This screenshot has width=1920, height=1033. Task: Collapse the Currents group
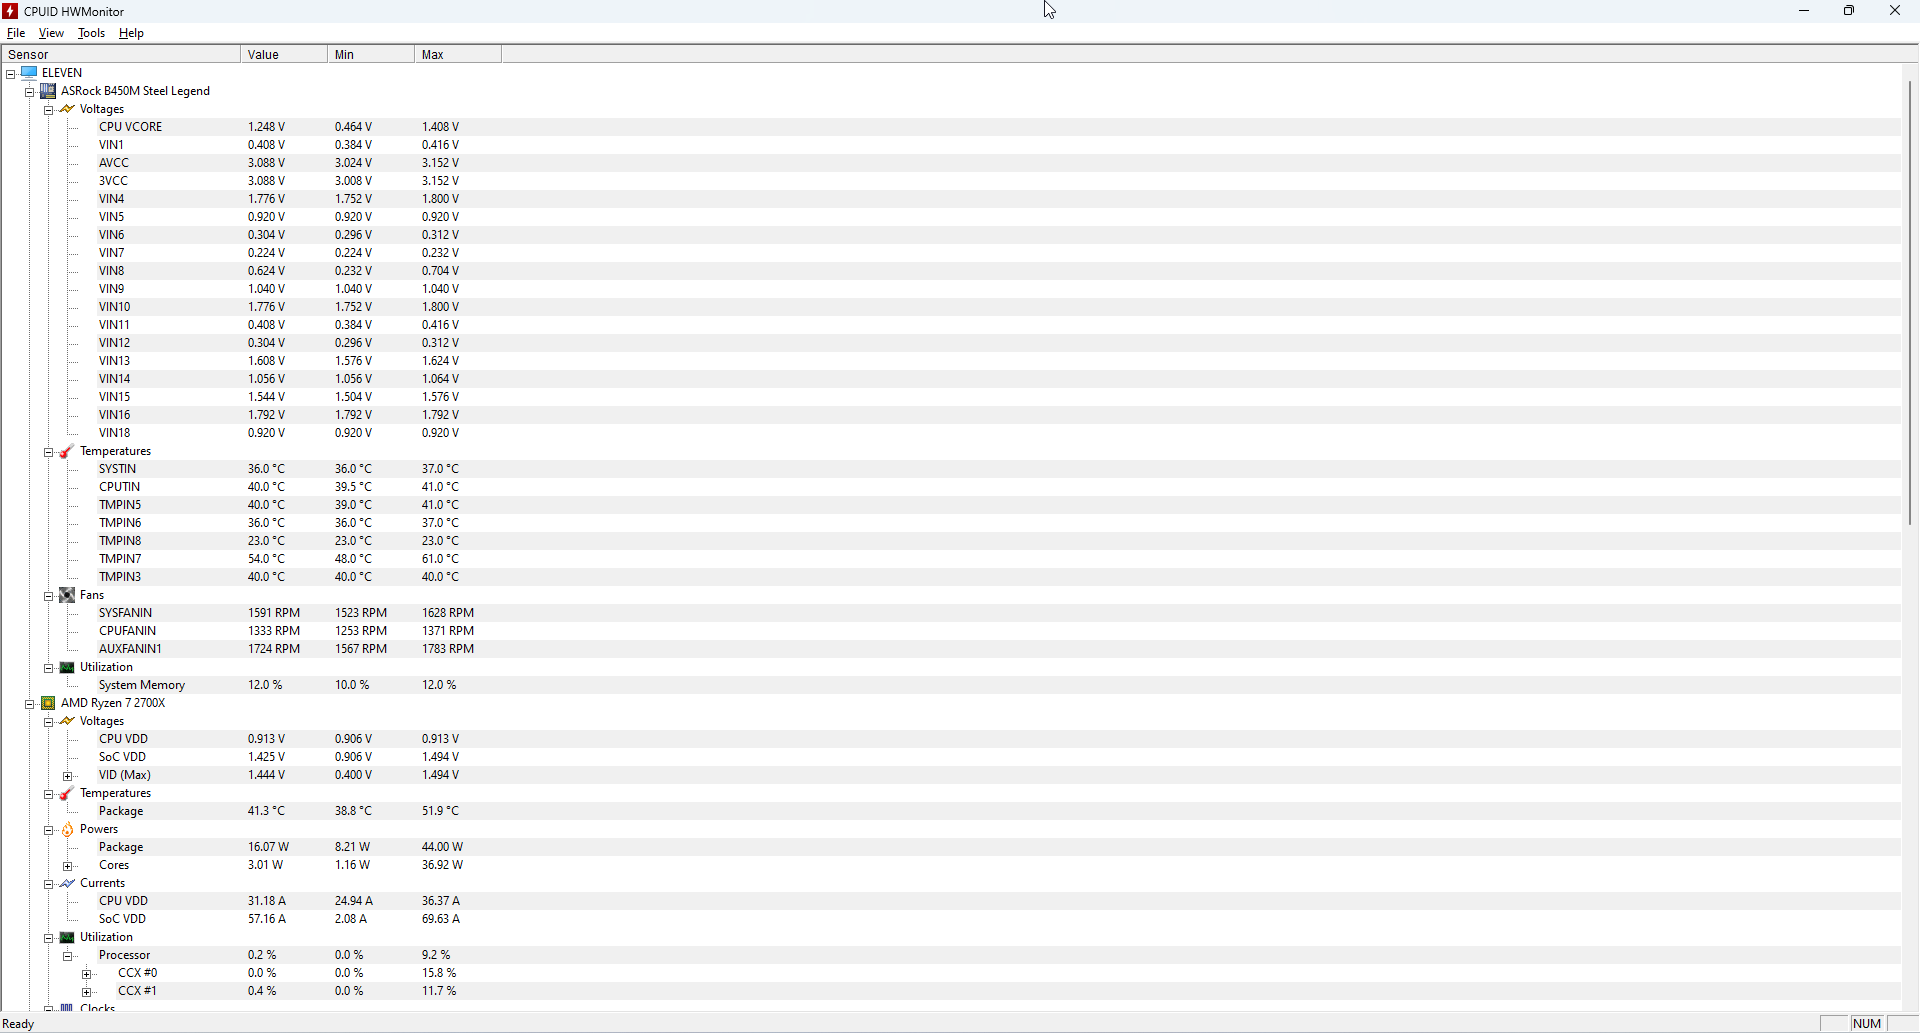(48, 884)
